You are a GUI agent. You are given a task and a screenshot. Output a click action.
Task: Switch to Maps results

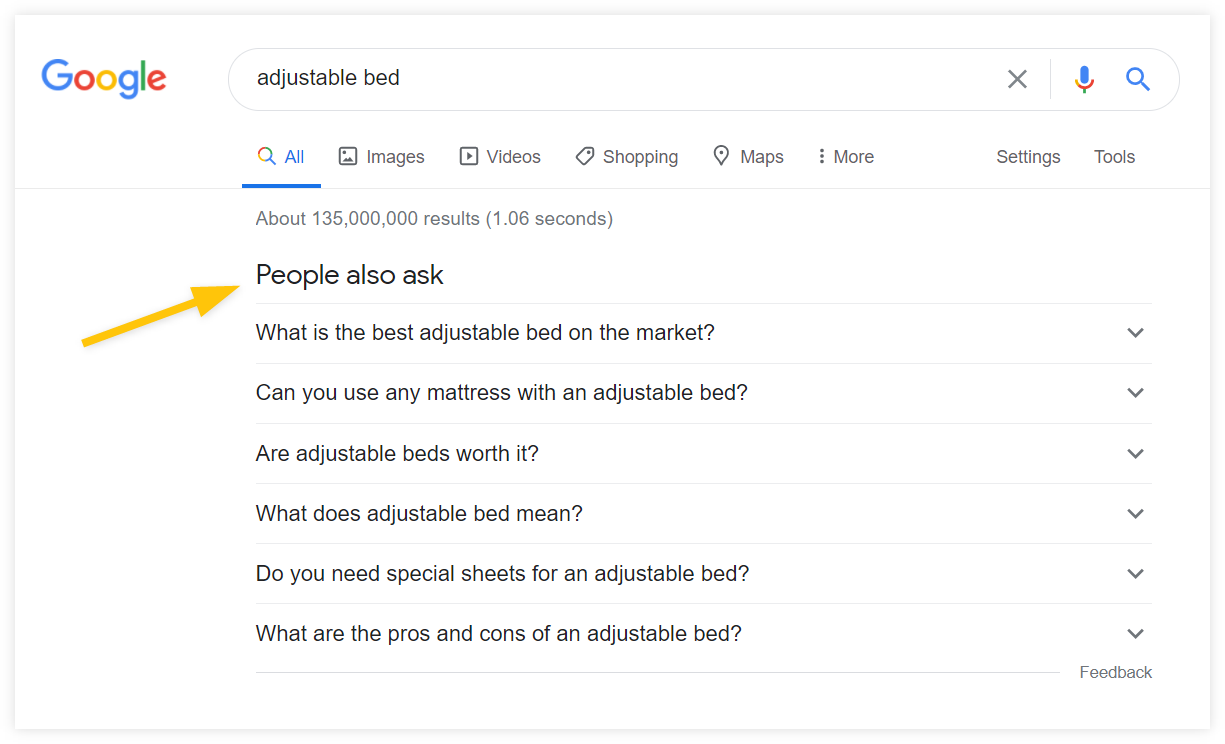[748, 157]
